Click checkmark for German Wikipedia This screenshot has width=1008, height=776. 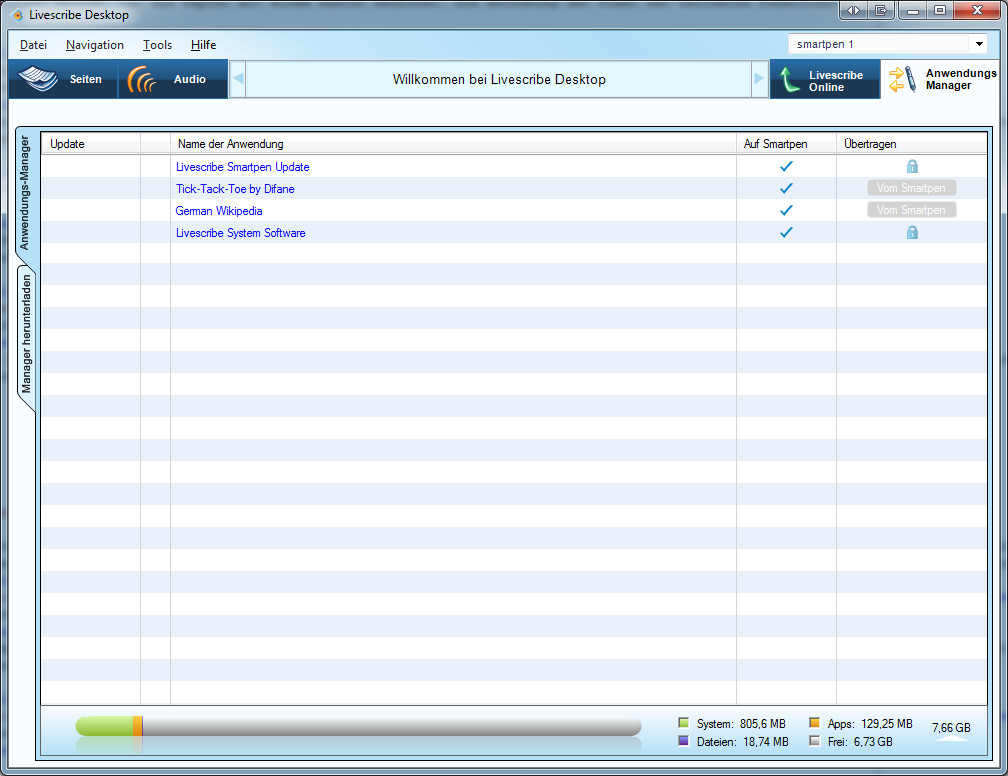[x=786, y=210]
